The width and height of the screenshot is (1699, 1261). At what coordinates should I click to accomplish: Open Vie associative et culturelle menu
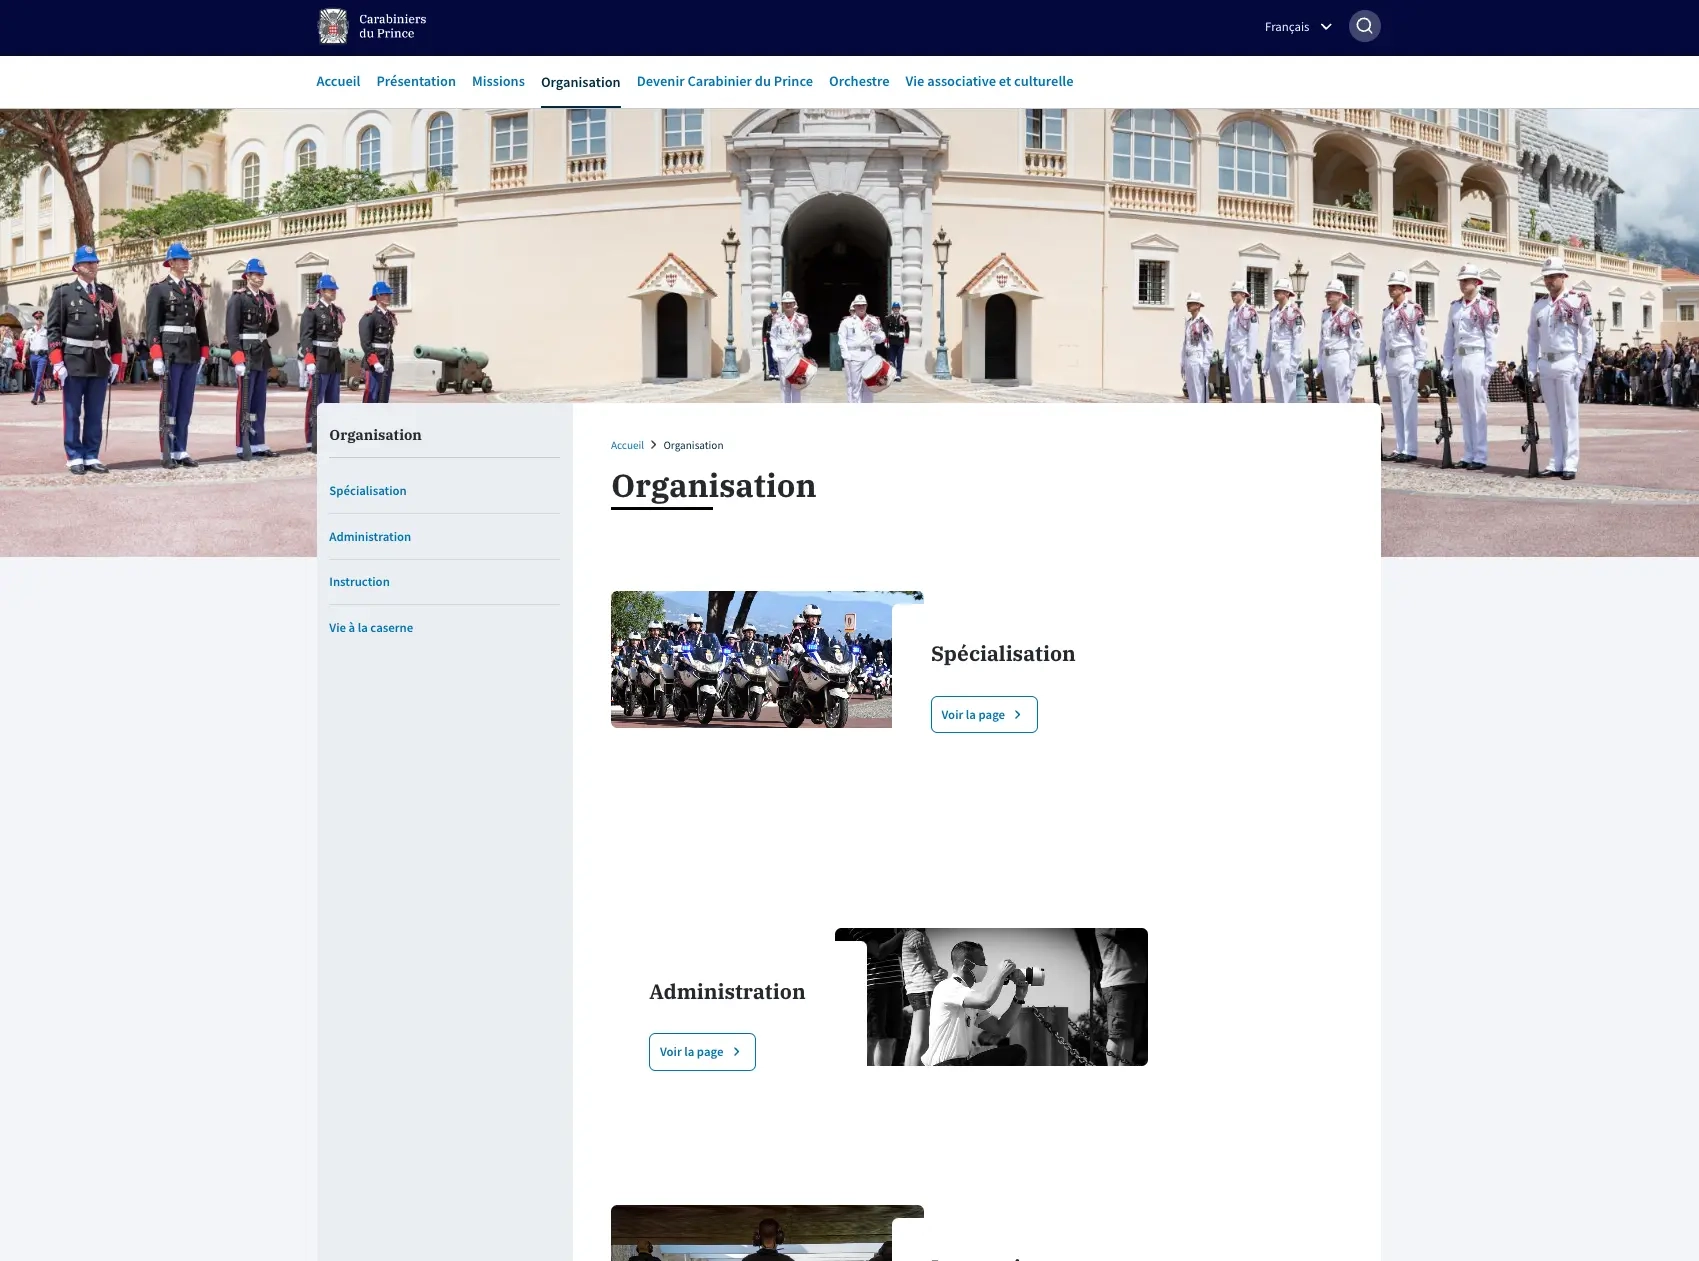click(989, 82)
